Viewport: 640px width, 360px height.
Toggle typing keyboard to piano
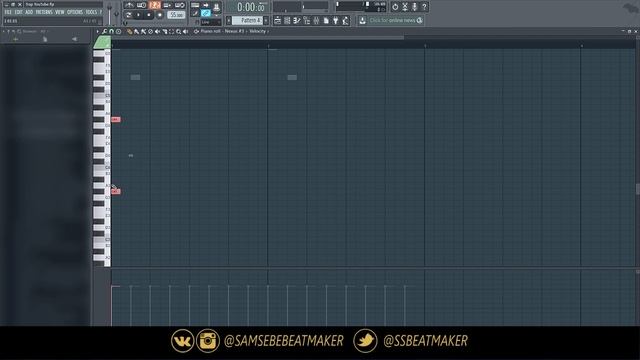(x=195, y=5)
